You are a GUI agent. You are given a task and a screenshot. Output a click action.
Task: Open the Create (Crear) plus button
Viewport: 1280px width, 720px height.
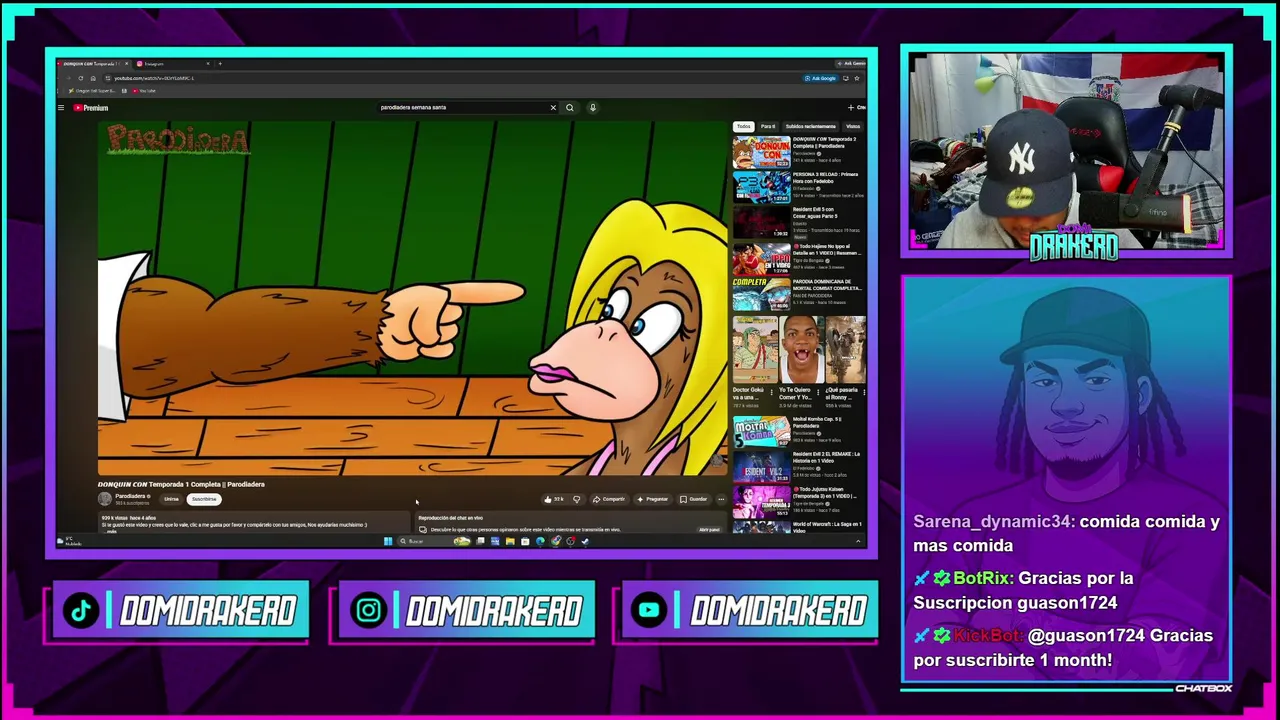856,108
